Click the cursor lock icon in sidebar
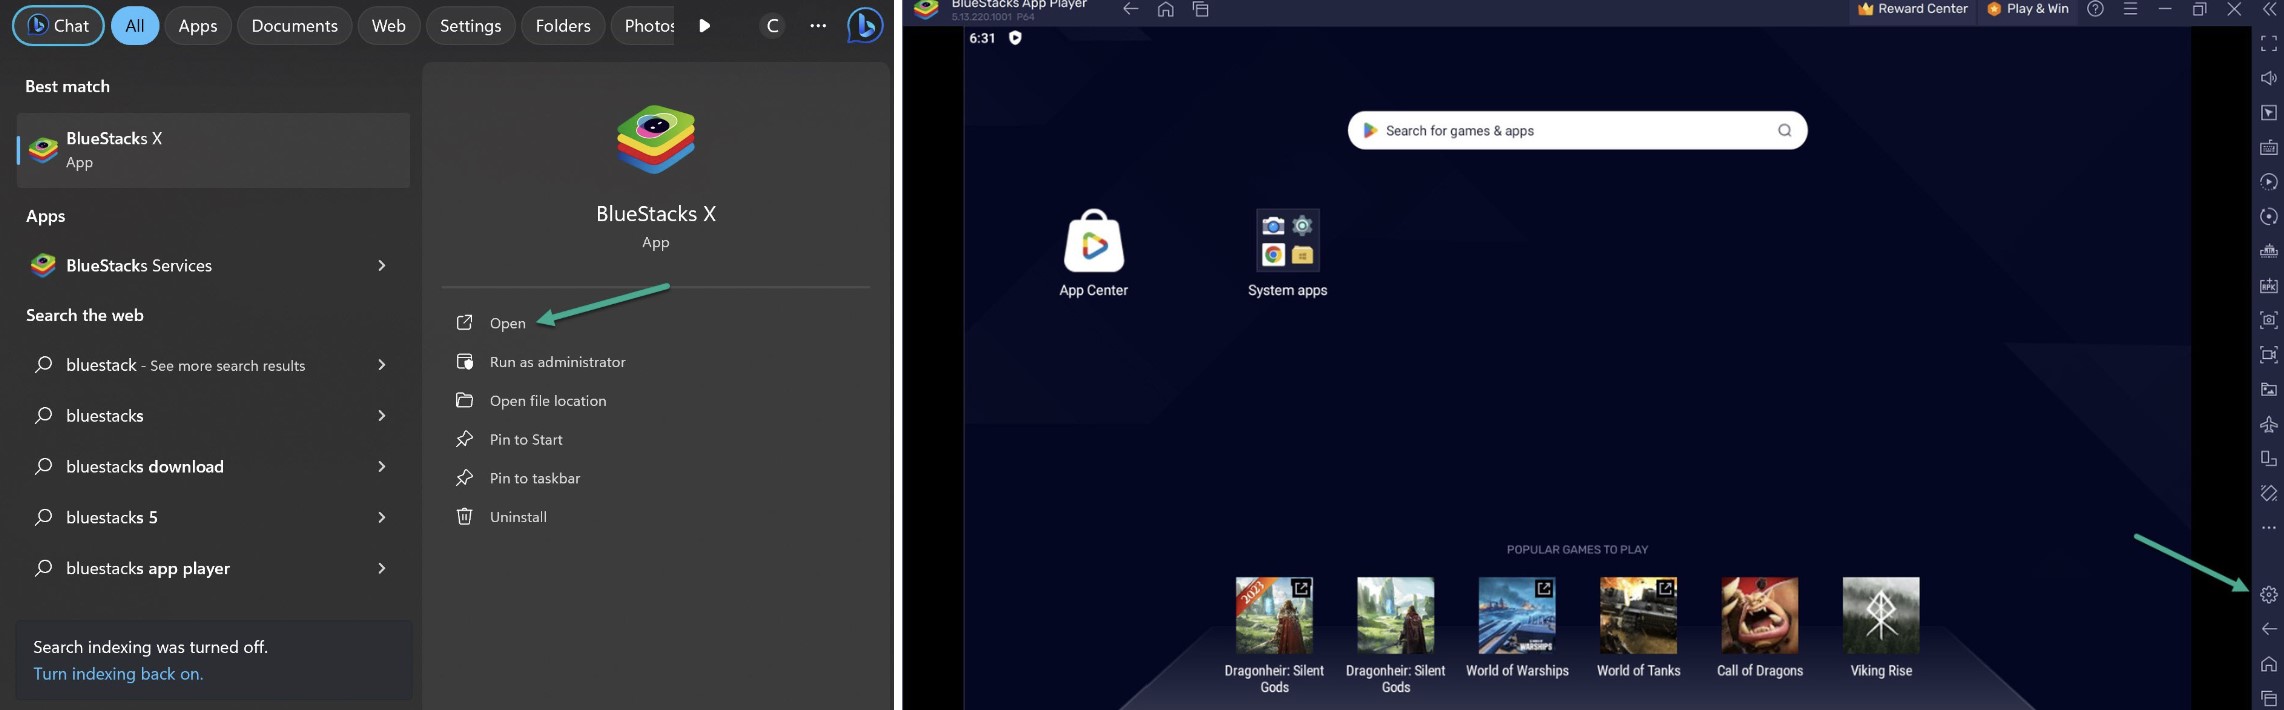The width and height of the screenshot is (2284, 710). tap(2268, 113)
